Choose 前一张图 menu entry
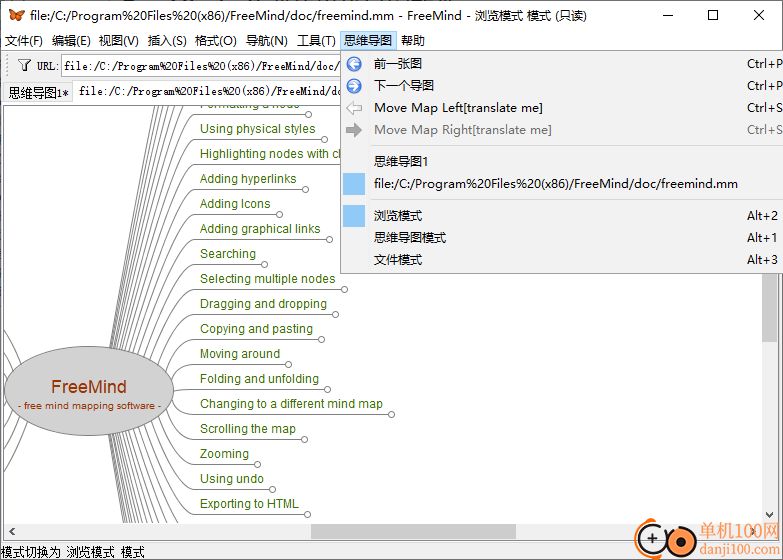Viewport: 783px width, 560px height. [x=562, y=64]
